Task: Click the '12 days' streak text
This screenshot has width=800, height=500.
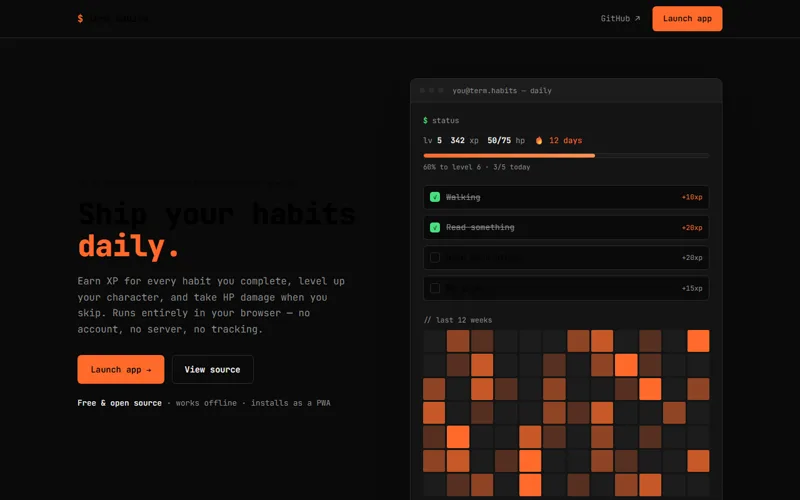Action: pyautogui.click(x=565, y=140)
